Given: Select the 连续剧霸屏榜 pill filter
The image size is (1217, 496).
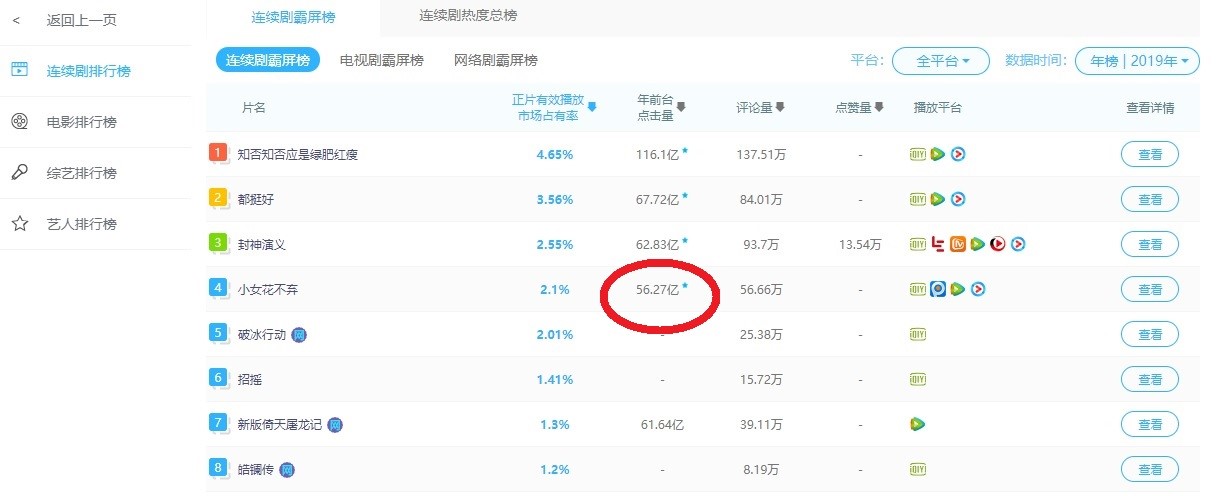Looking at the screenshot, I should [268, 61].
